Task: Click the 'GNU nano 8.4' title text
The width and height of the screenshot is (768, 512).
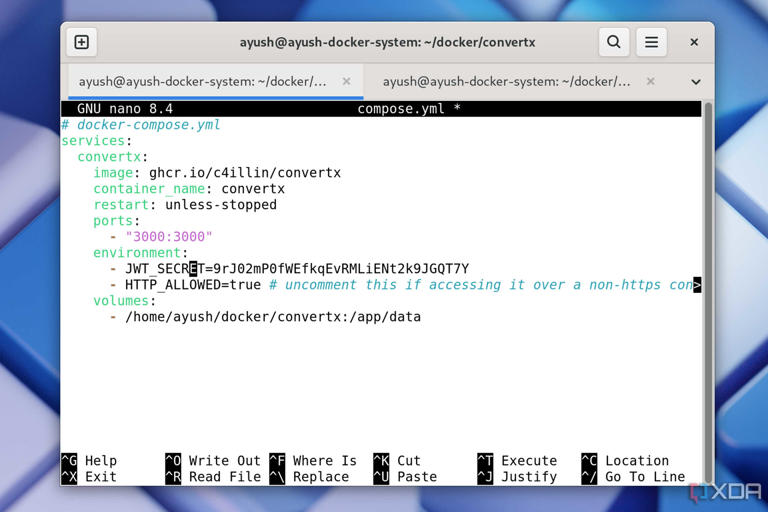Action: (125, 109)
